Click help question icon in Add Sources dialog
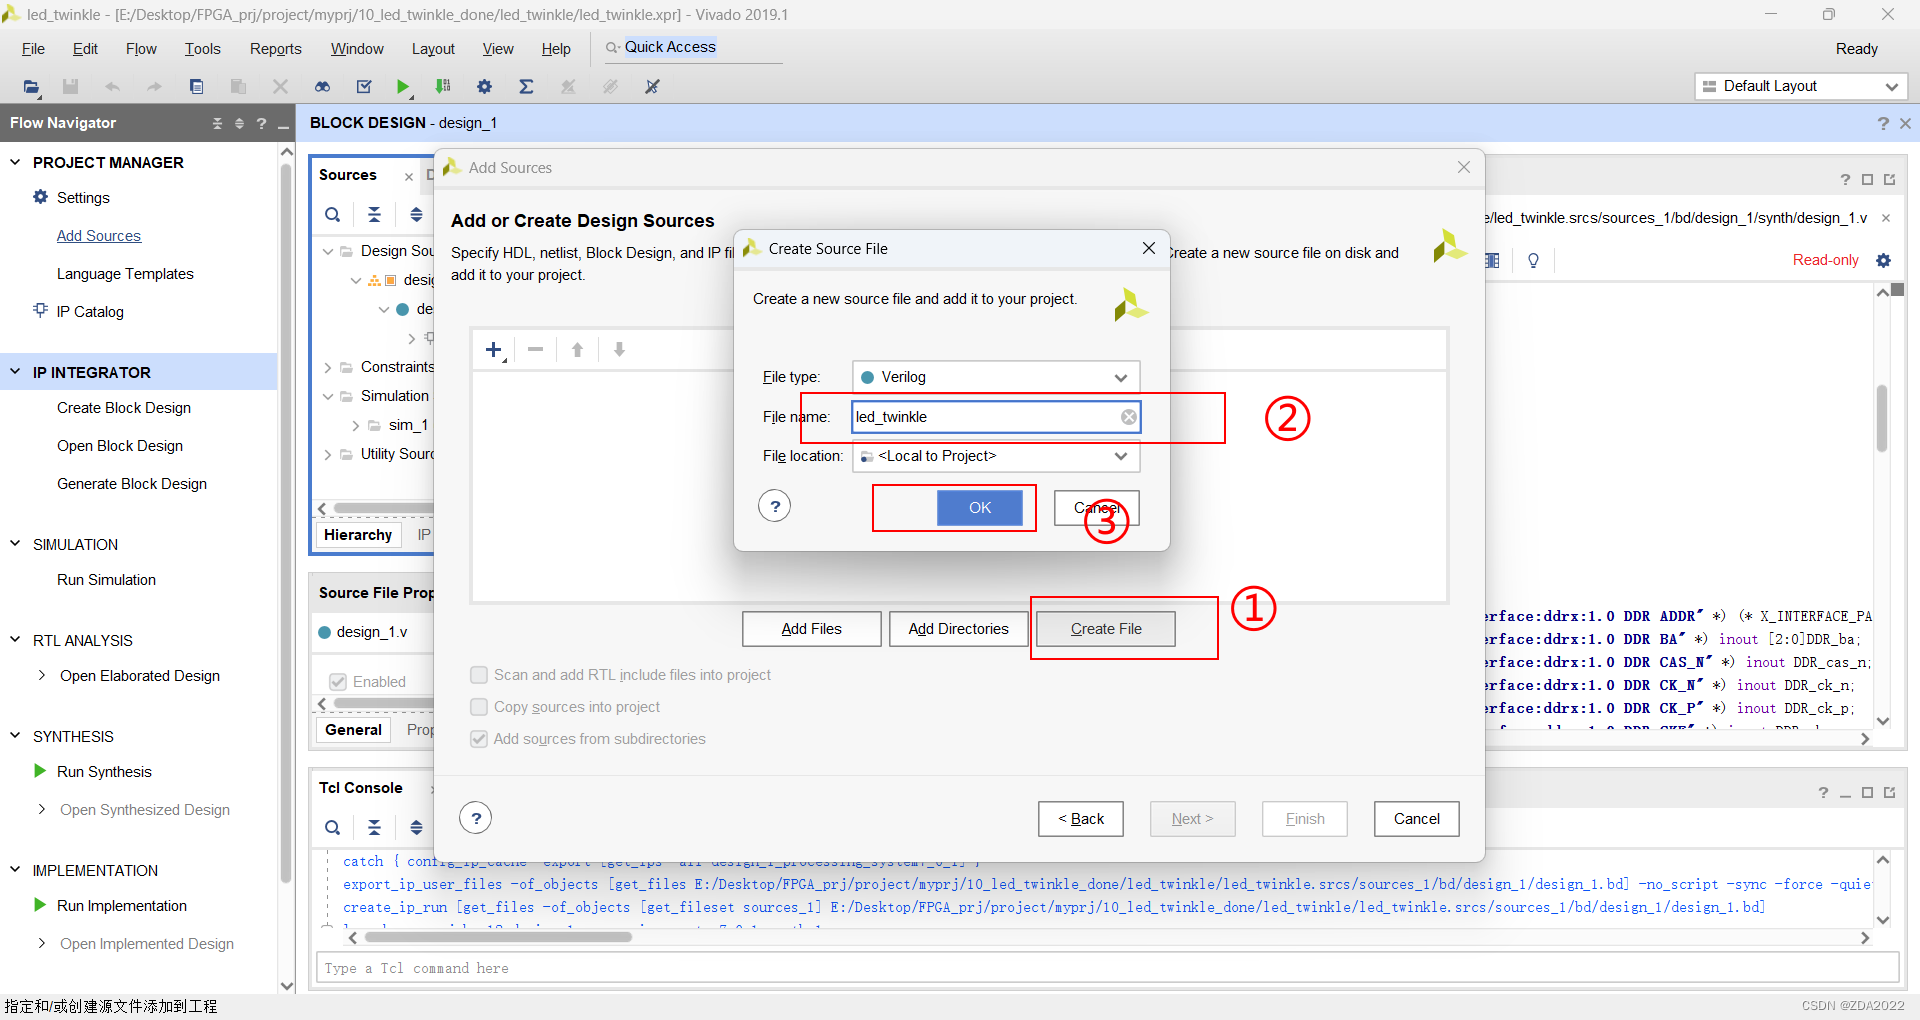 [476, 818]
